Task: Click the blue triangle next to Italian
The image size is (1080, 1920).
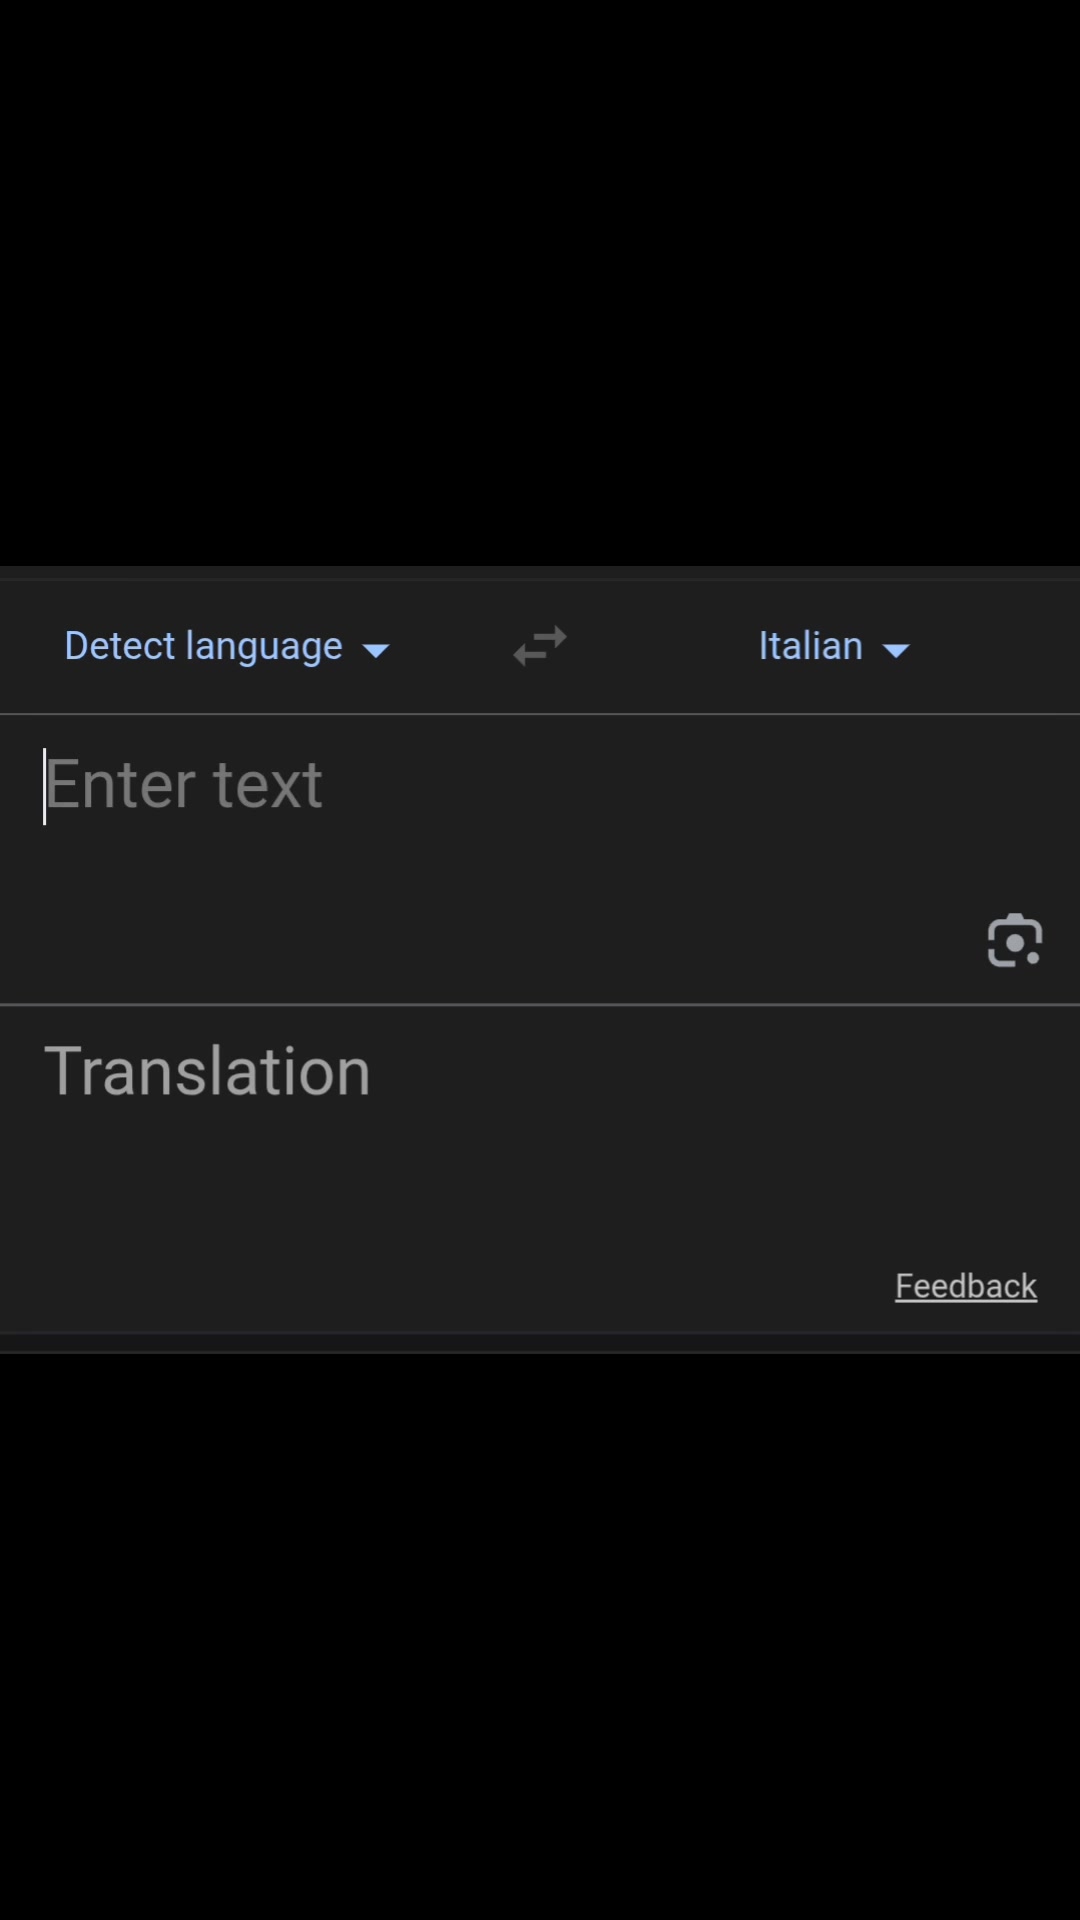Action: 897,650
